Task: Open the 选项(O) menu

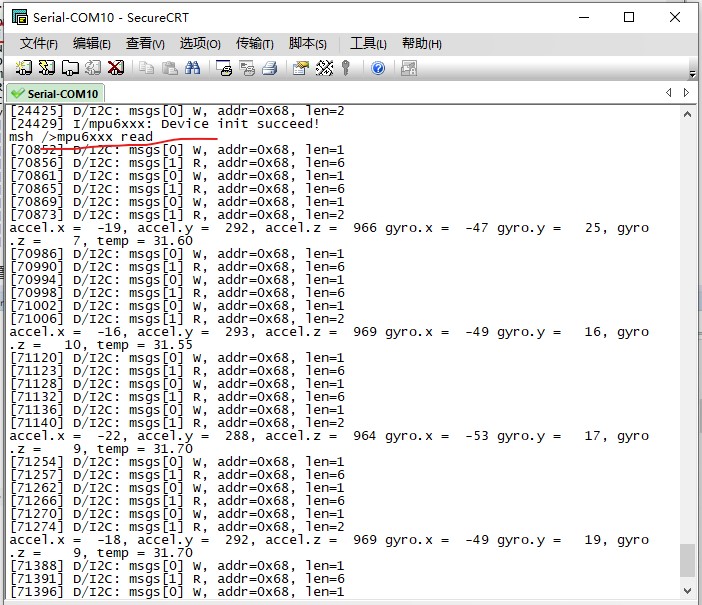Action: [x=200, y=43]
